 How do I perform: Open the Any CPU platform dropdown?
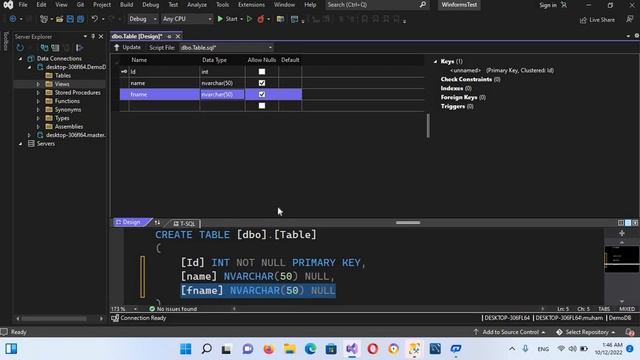pyautogui.click(x=187, y=19)
